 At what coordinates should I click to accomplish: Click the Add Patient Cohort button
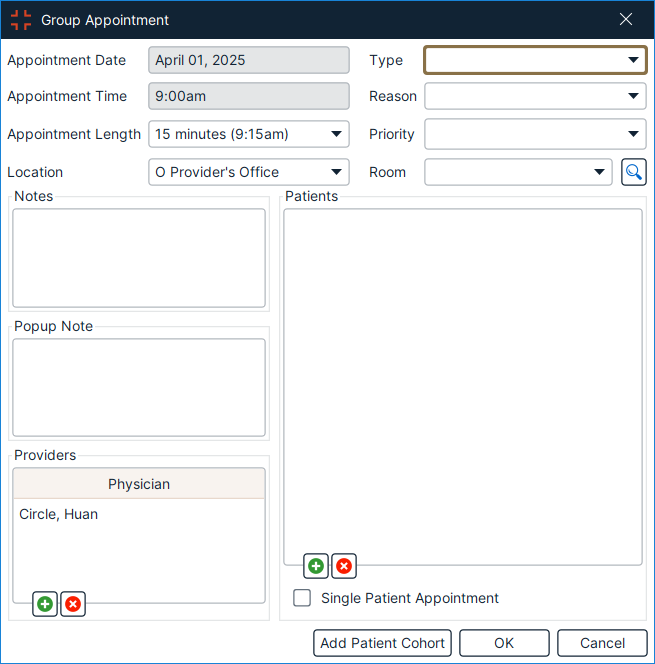[383, 643]
